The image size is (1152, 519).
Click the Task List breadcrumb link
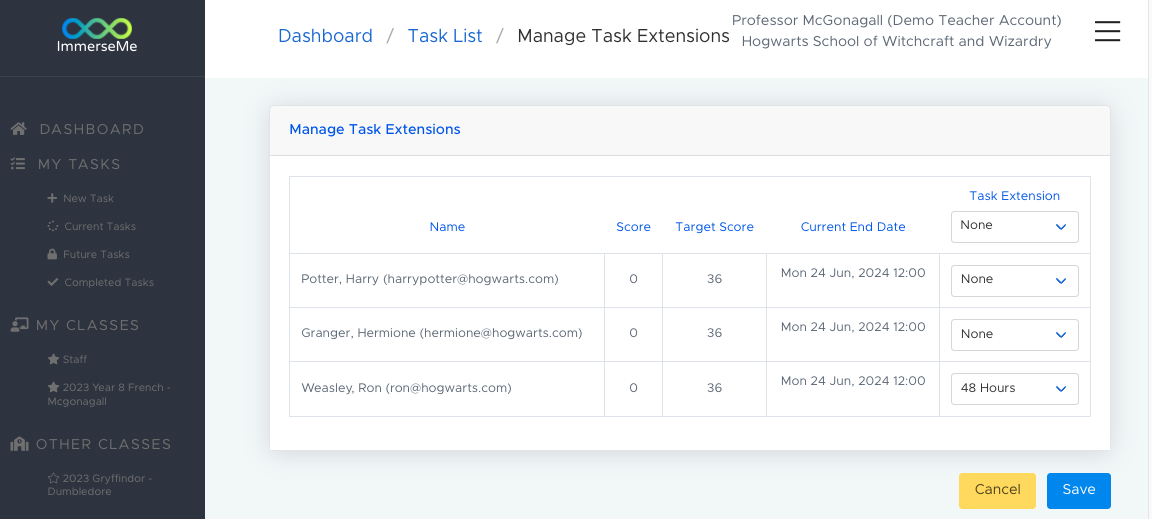[x=445, y=35]
